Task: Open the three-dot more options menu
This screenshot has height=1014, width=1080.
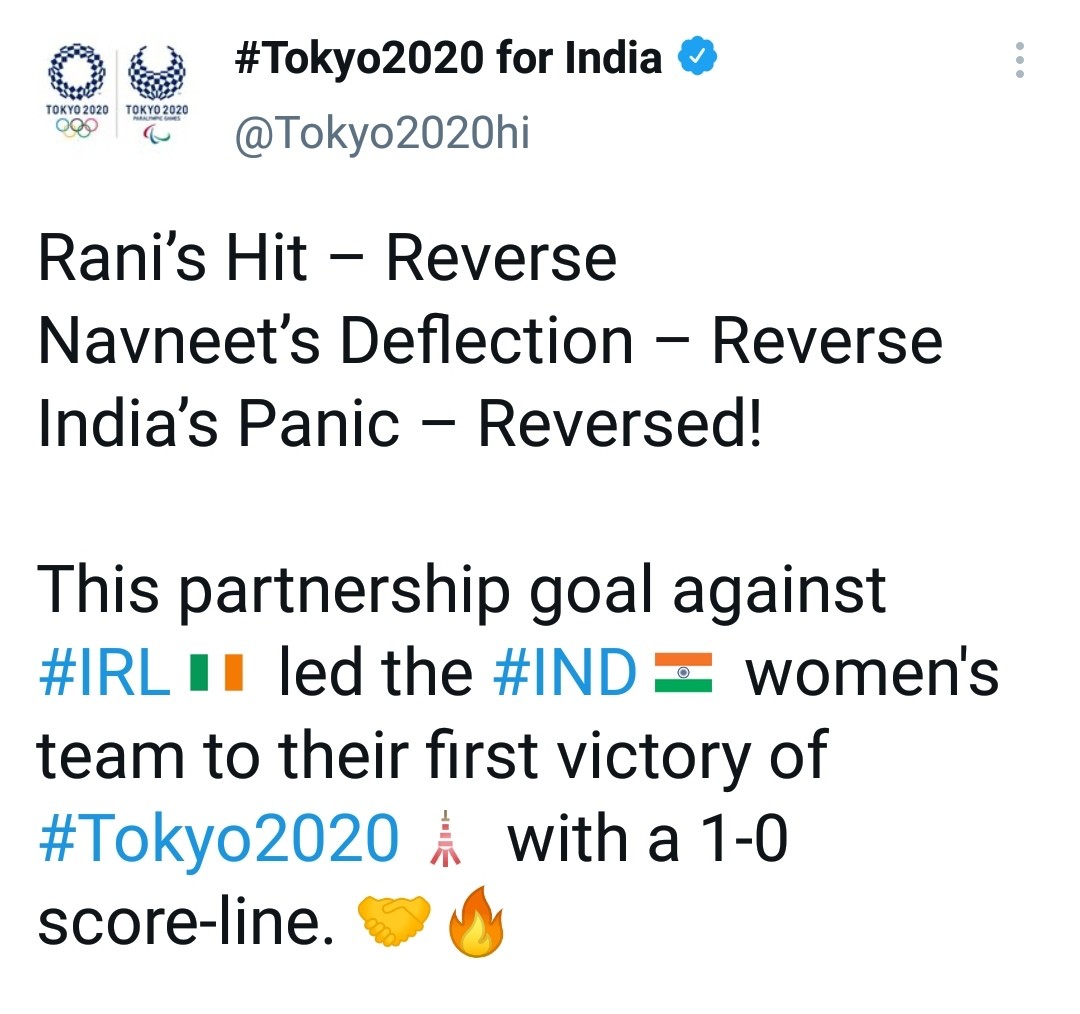Action: pyautogui.click(x=1019, y=61)
